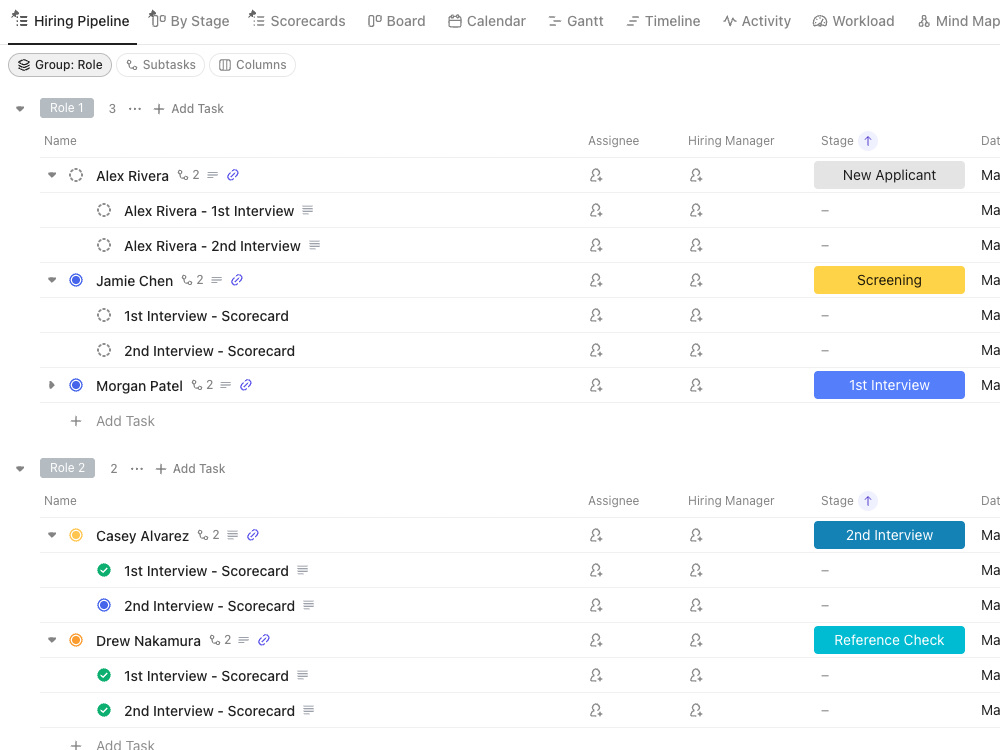Set Hiring Manager for Drew Nakamura
Viewport: 1000px width, 750px height.
click(696, 640)
